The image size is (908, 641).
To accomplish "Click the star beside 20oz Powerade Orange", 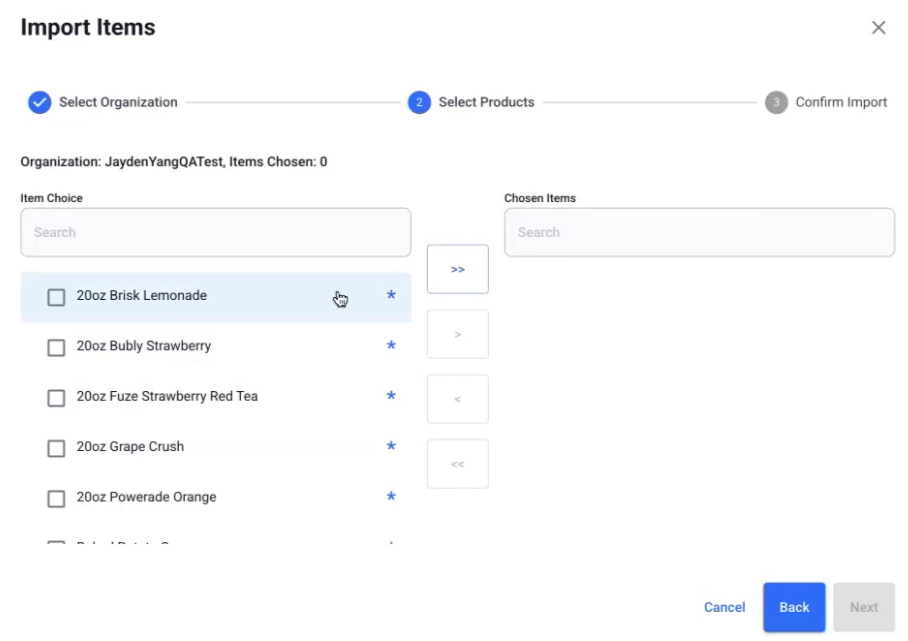I will [x=391, y=497].
